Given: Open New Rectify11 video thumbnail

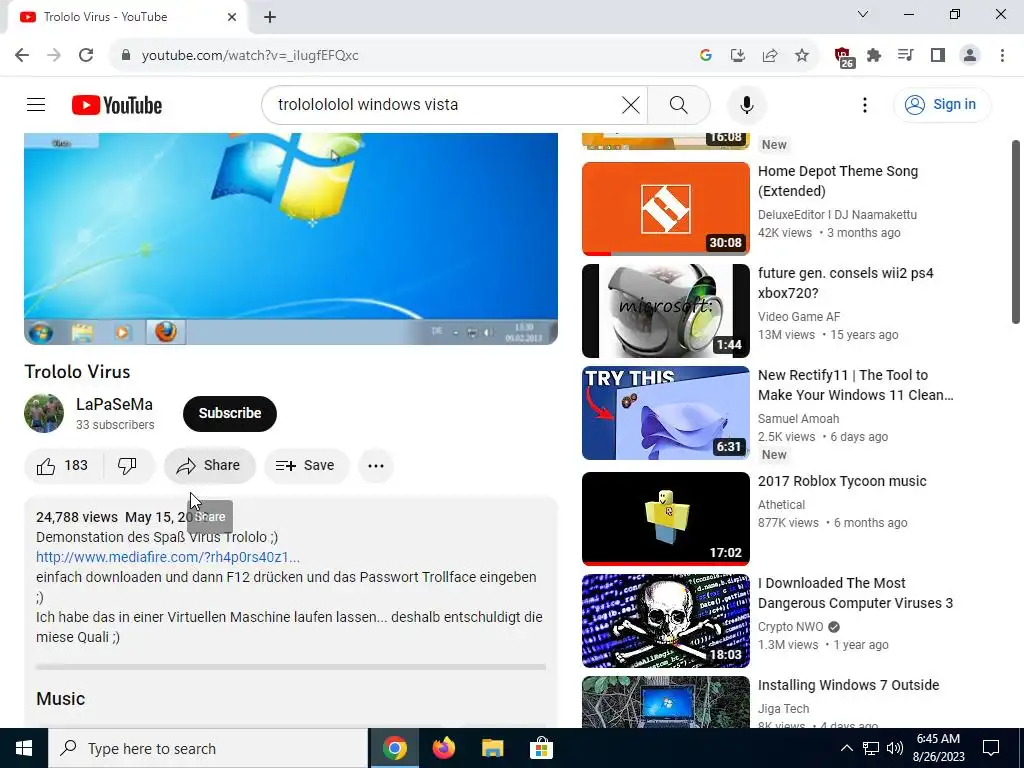Looking at the screenshot, I should coord(665,413).
